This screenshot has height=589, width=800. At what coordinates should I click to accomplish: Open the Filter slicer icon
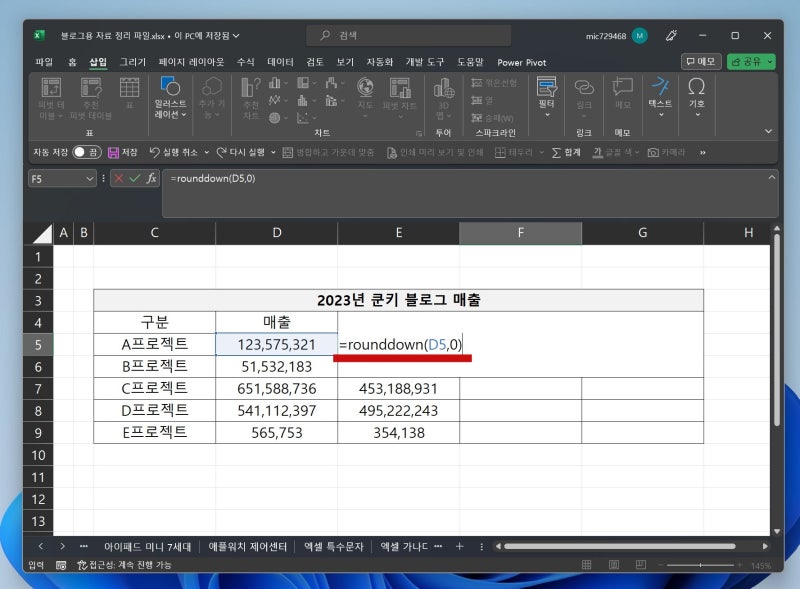(x=546, y=97)
